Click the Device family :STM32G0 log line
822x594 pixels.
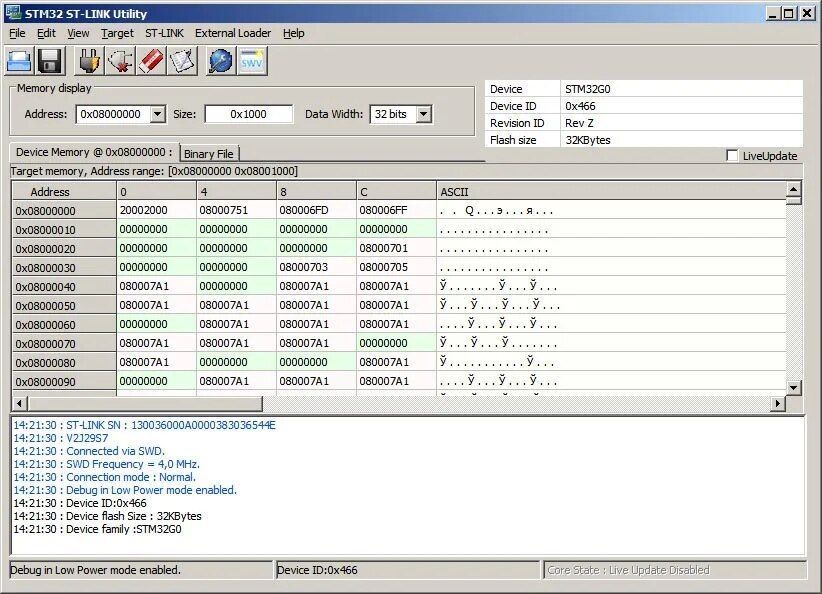[98, 529]
